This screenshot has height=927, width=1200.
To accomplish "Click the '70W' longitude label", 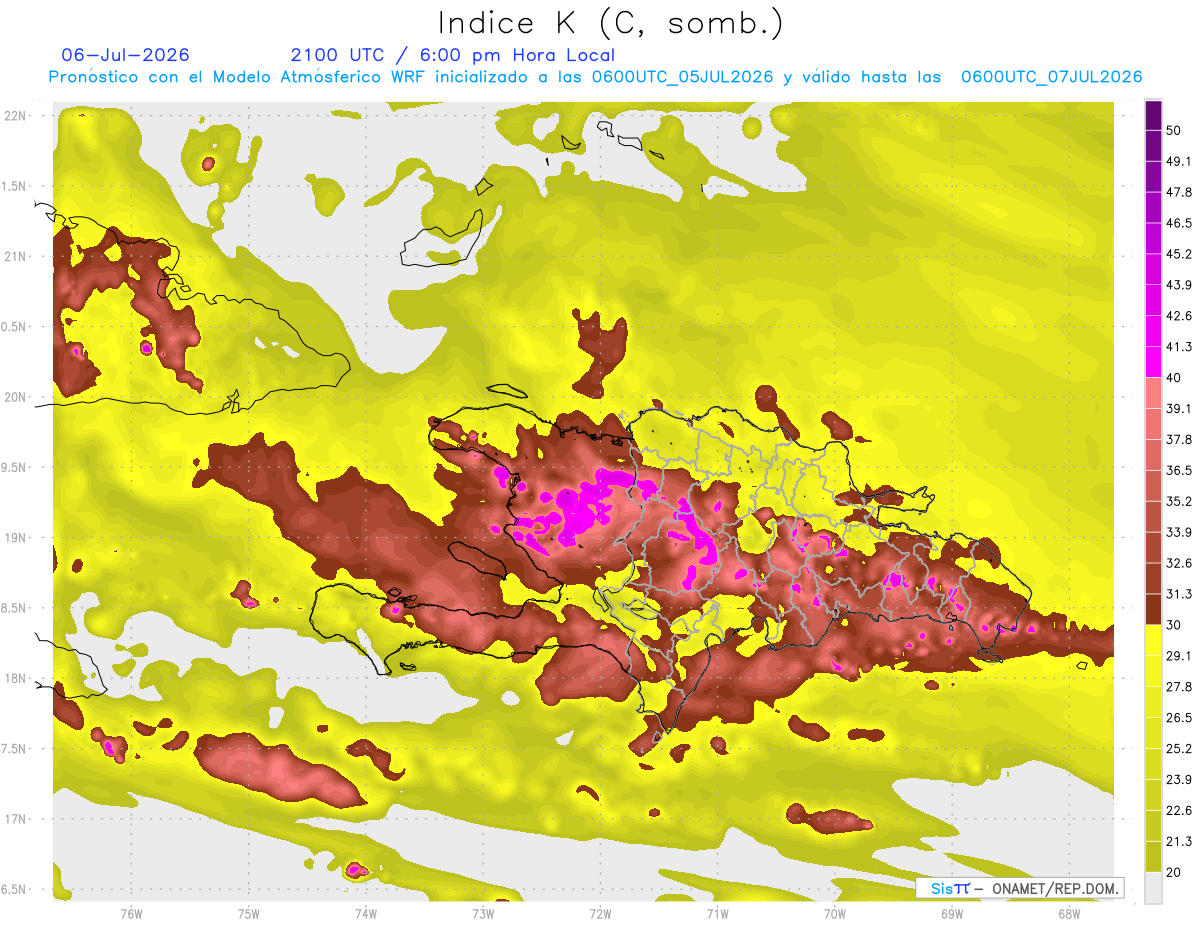I will [x=834, y=913].
